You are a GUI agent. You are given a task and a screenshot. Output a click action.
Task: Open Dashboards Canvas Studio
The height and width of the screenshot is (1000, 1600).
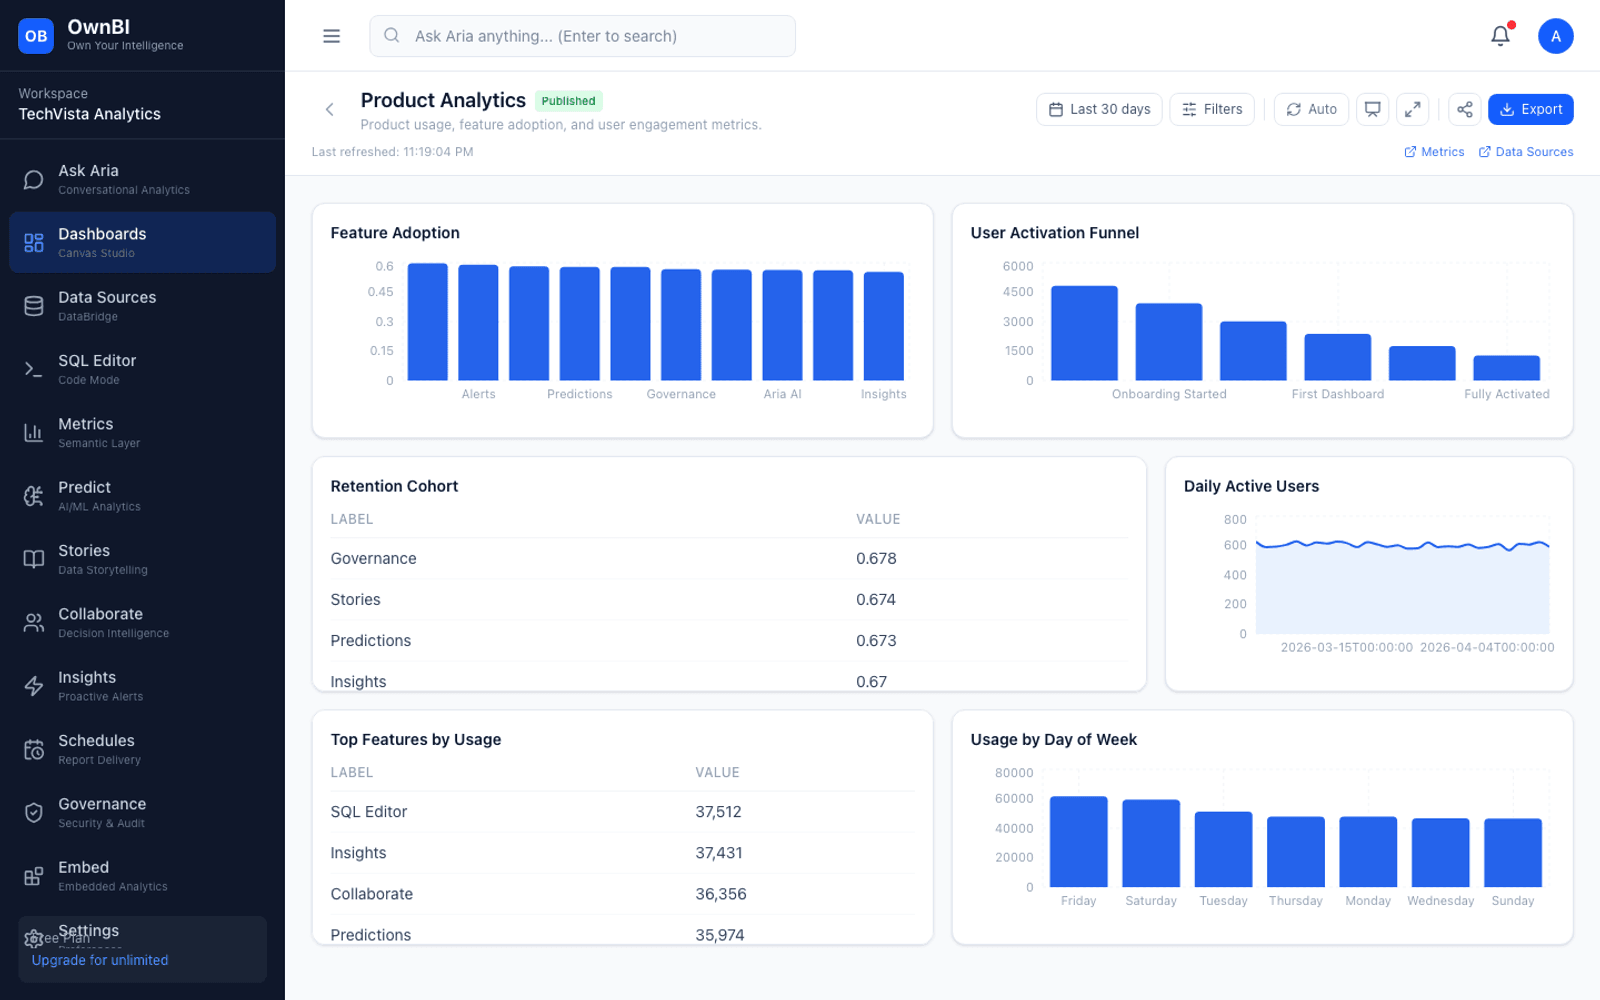(x=142, y=242)
